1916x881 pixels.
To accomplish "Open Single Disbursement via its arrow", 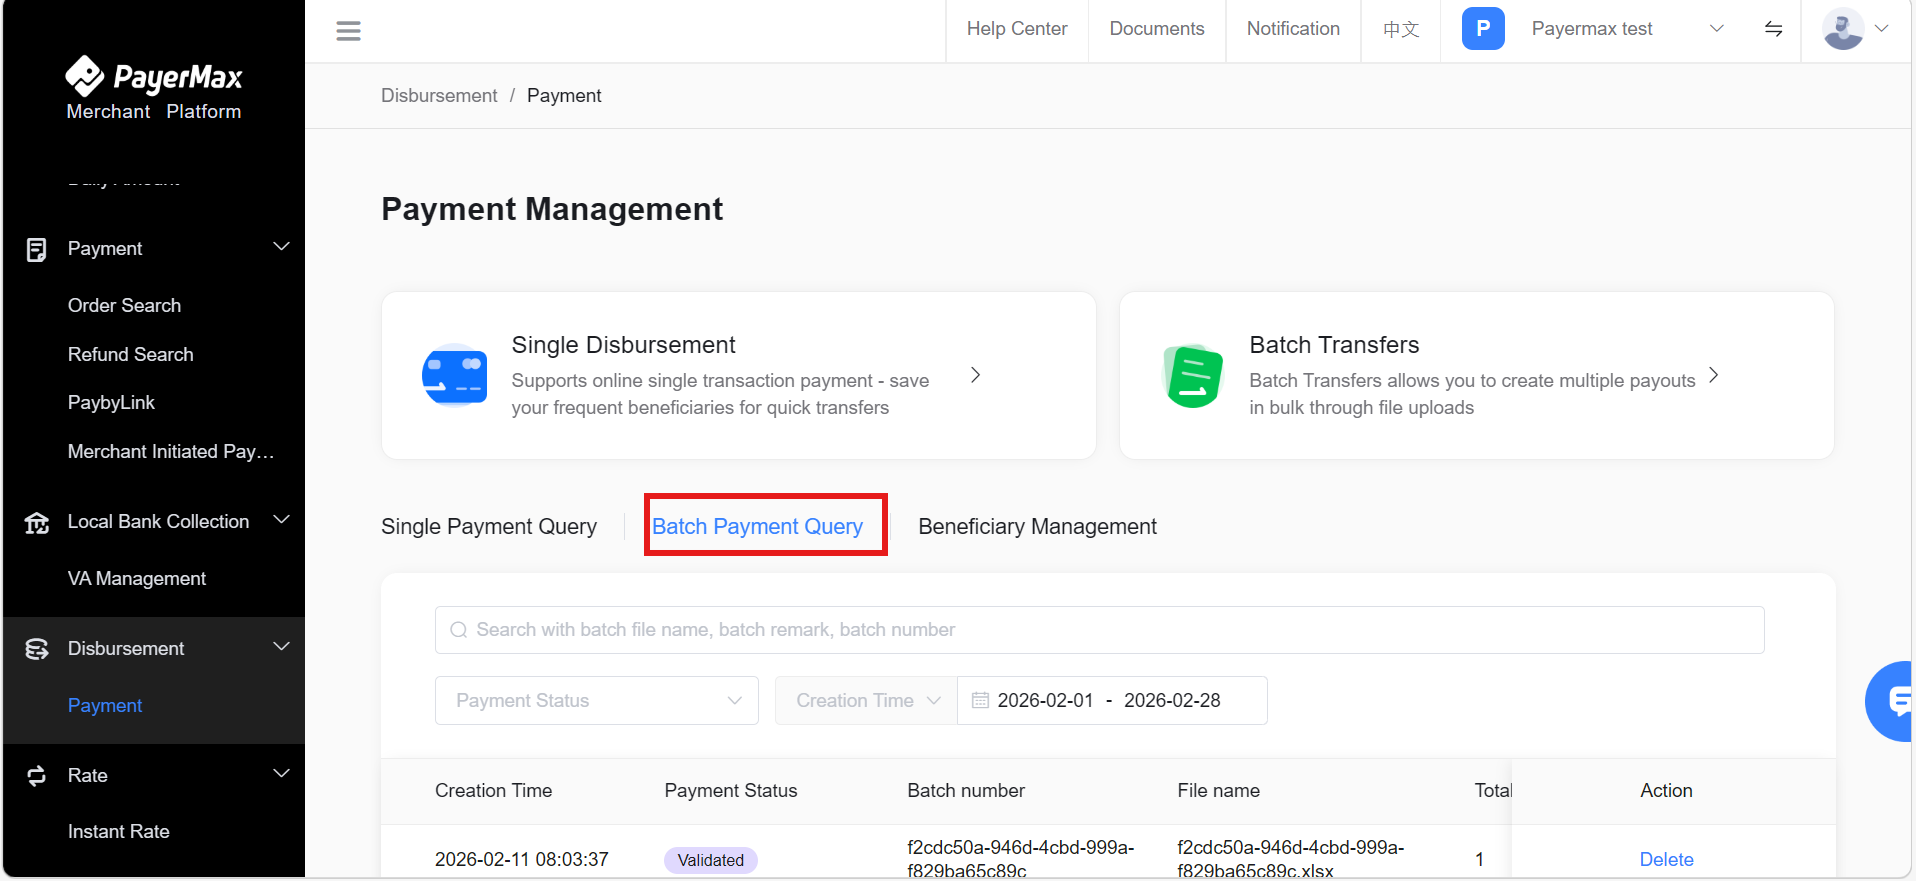I will (x=976, y=375).
